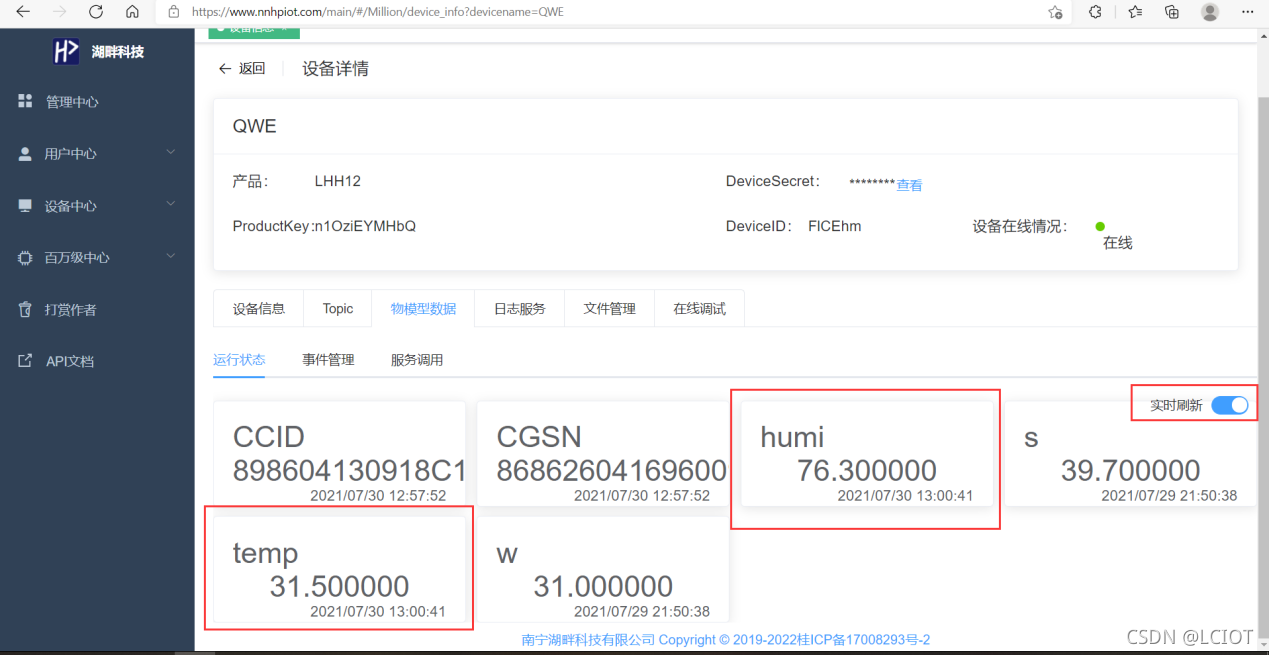Screen dimensions: 1269x655
Task: Open the browser home page icon
Action: click(x=132, y=12)
